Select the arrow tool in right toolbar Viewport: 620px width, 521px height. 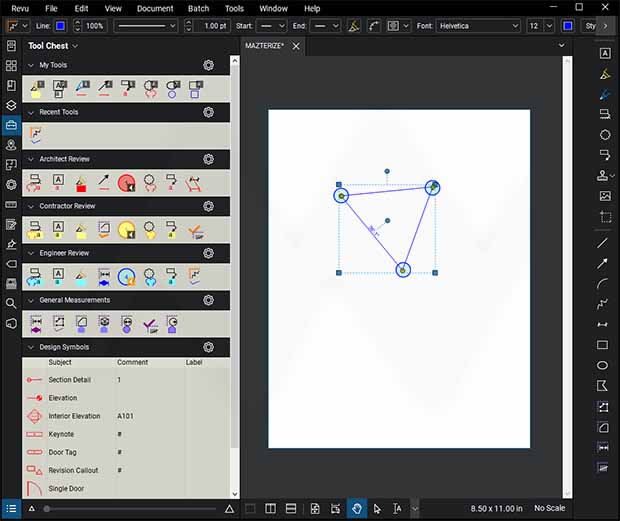coord(604,263)
